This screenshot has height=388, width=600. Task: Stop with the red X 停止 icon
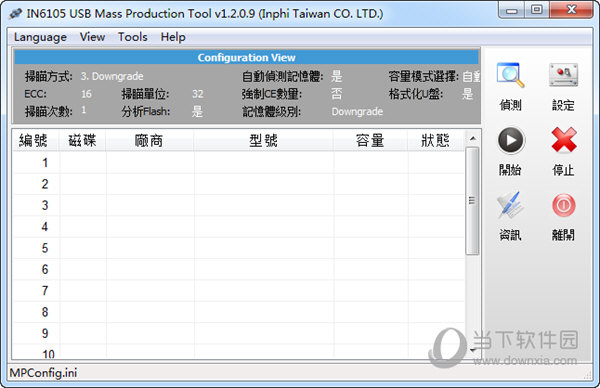point(564,140)
